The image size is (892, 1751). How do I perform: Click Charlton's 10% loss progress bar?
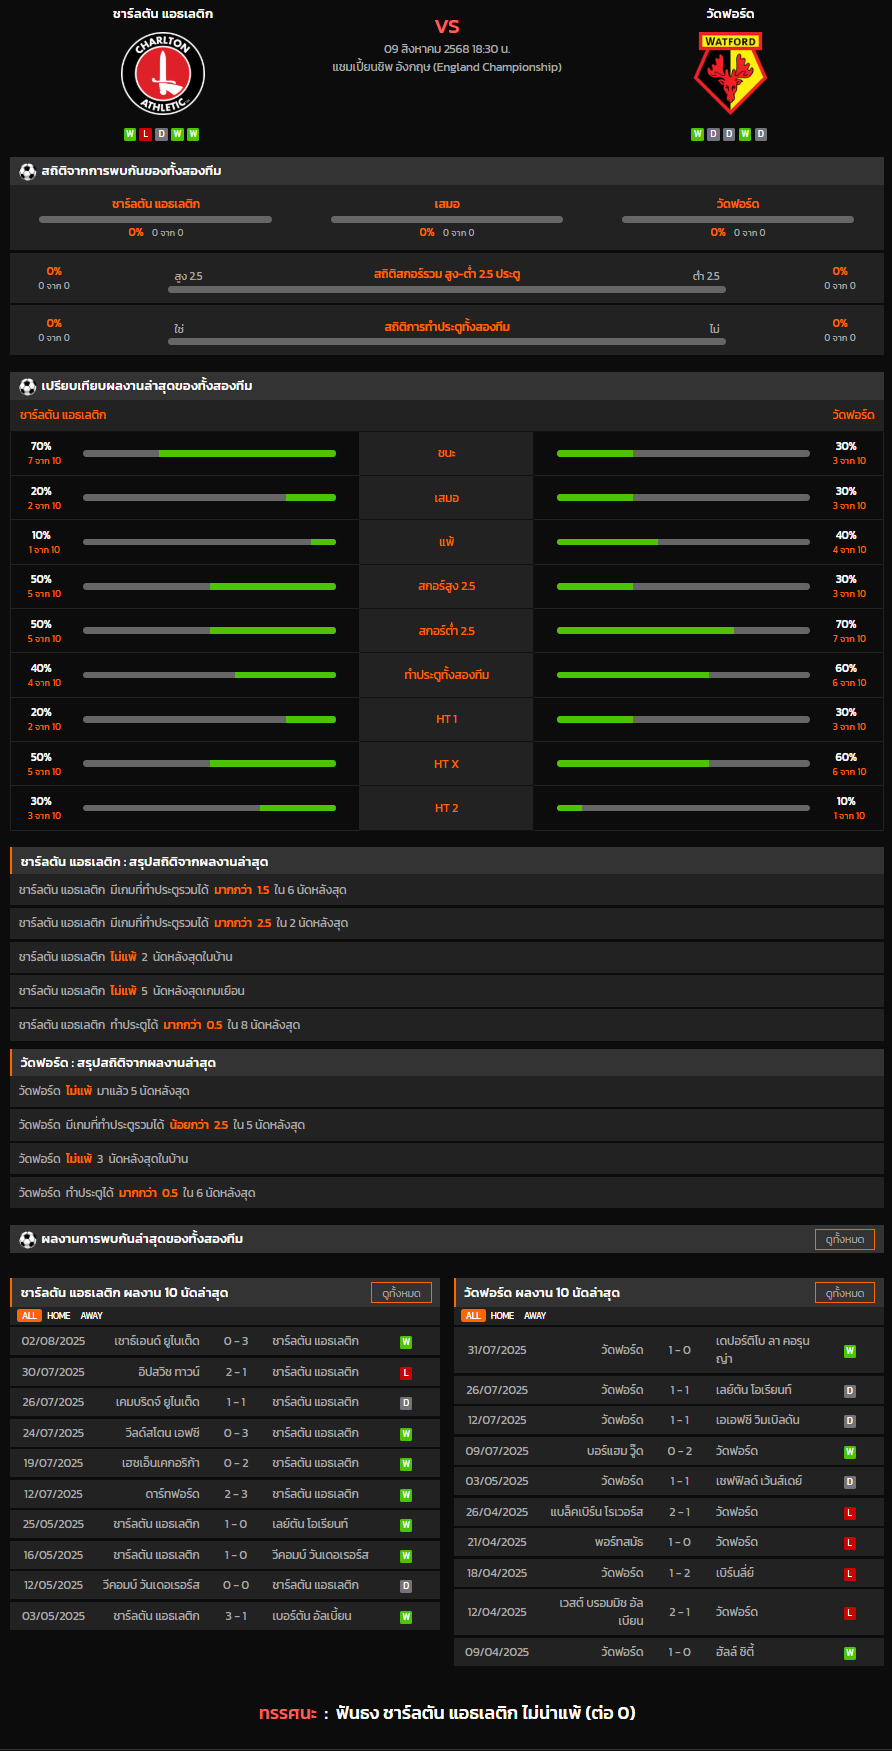pos(209,542)
